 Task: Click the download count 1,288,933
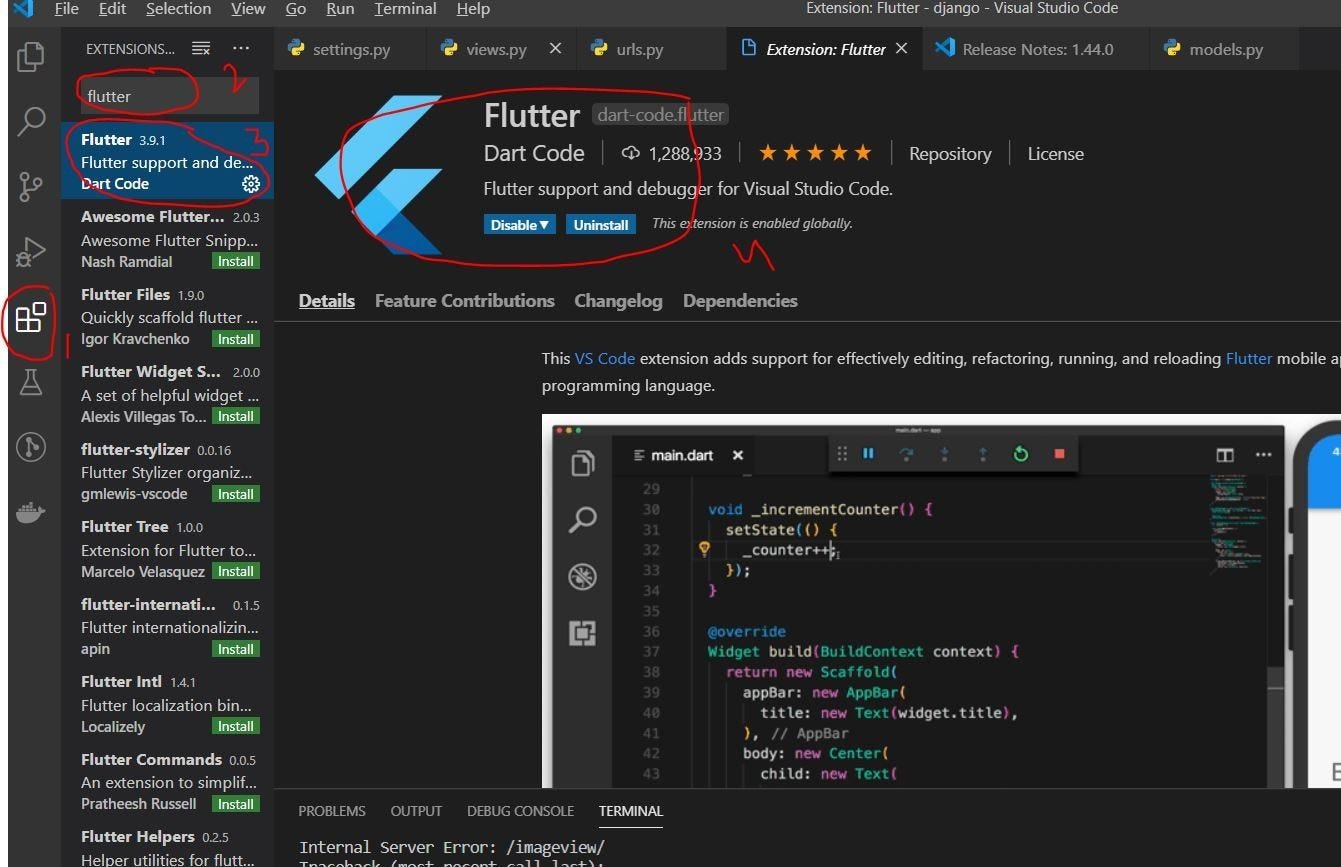(x=671, y=153)
